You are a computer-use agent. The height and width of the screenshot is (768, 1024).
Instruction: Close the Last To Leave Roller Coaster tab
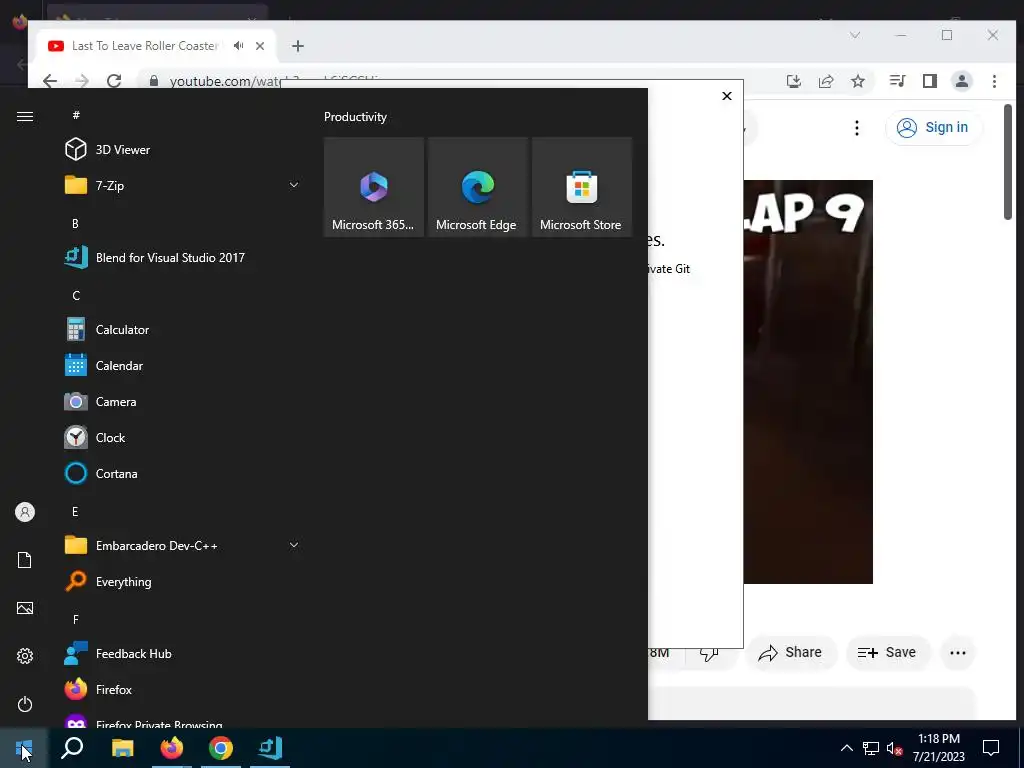[260, 46]
